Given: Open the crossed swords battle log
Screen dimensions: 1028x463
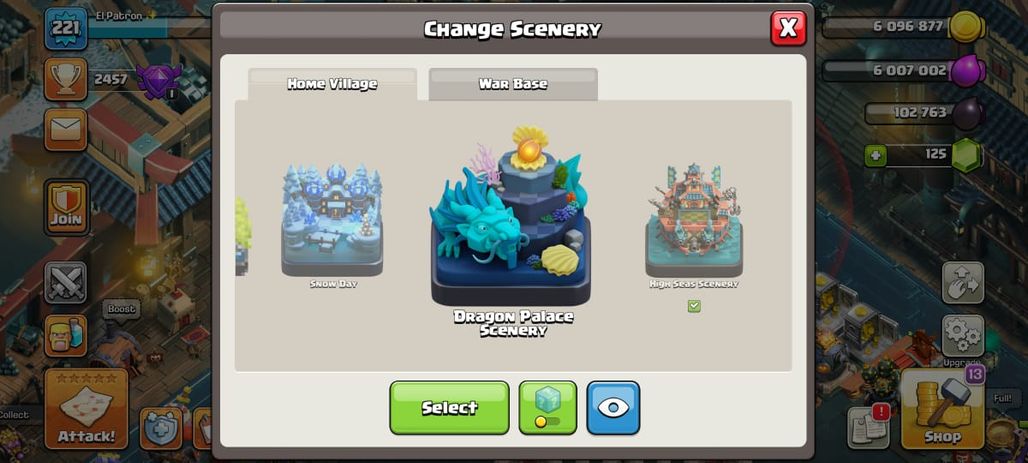Looking at the screenshot, I should tap(66, 283).
